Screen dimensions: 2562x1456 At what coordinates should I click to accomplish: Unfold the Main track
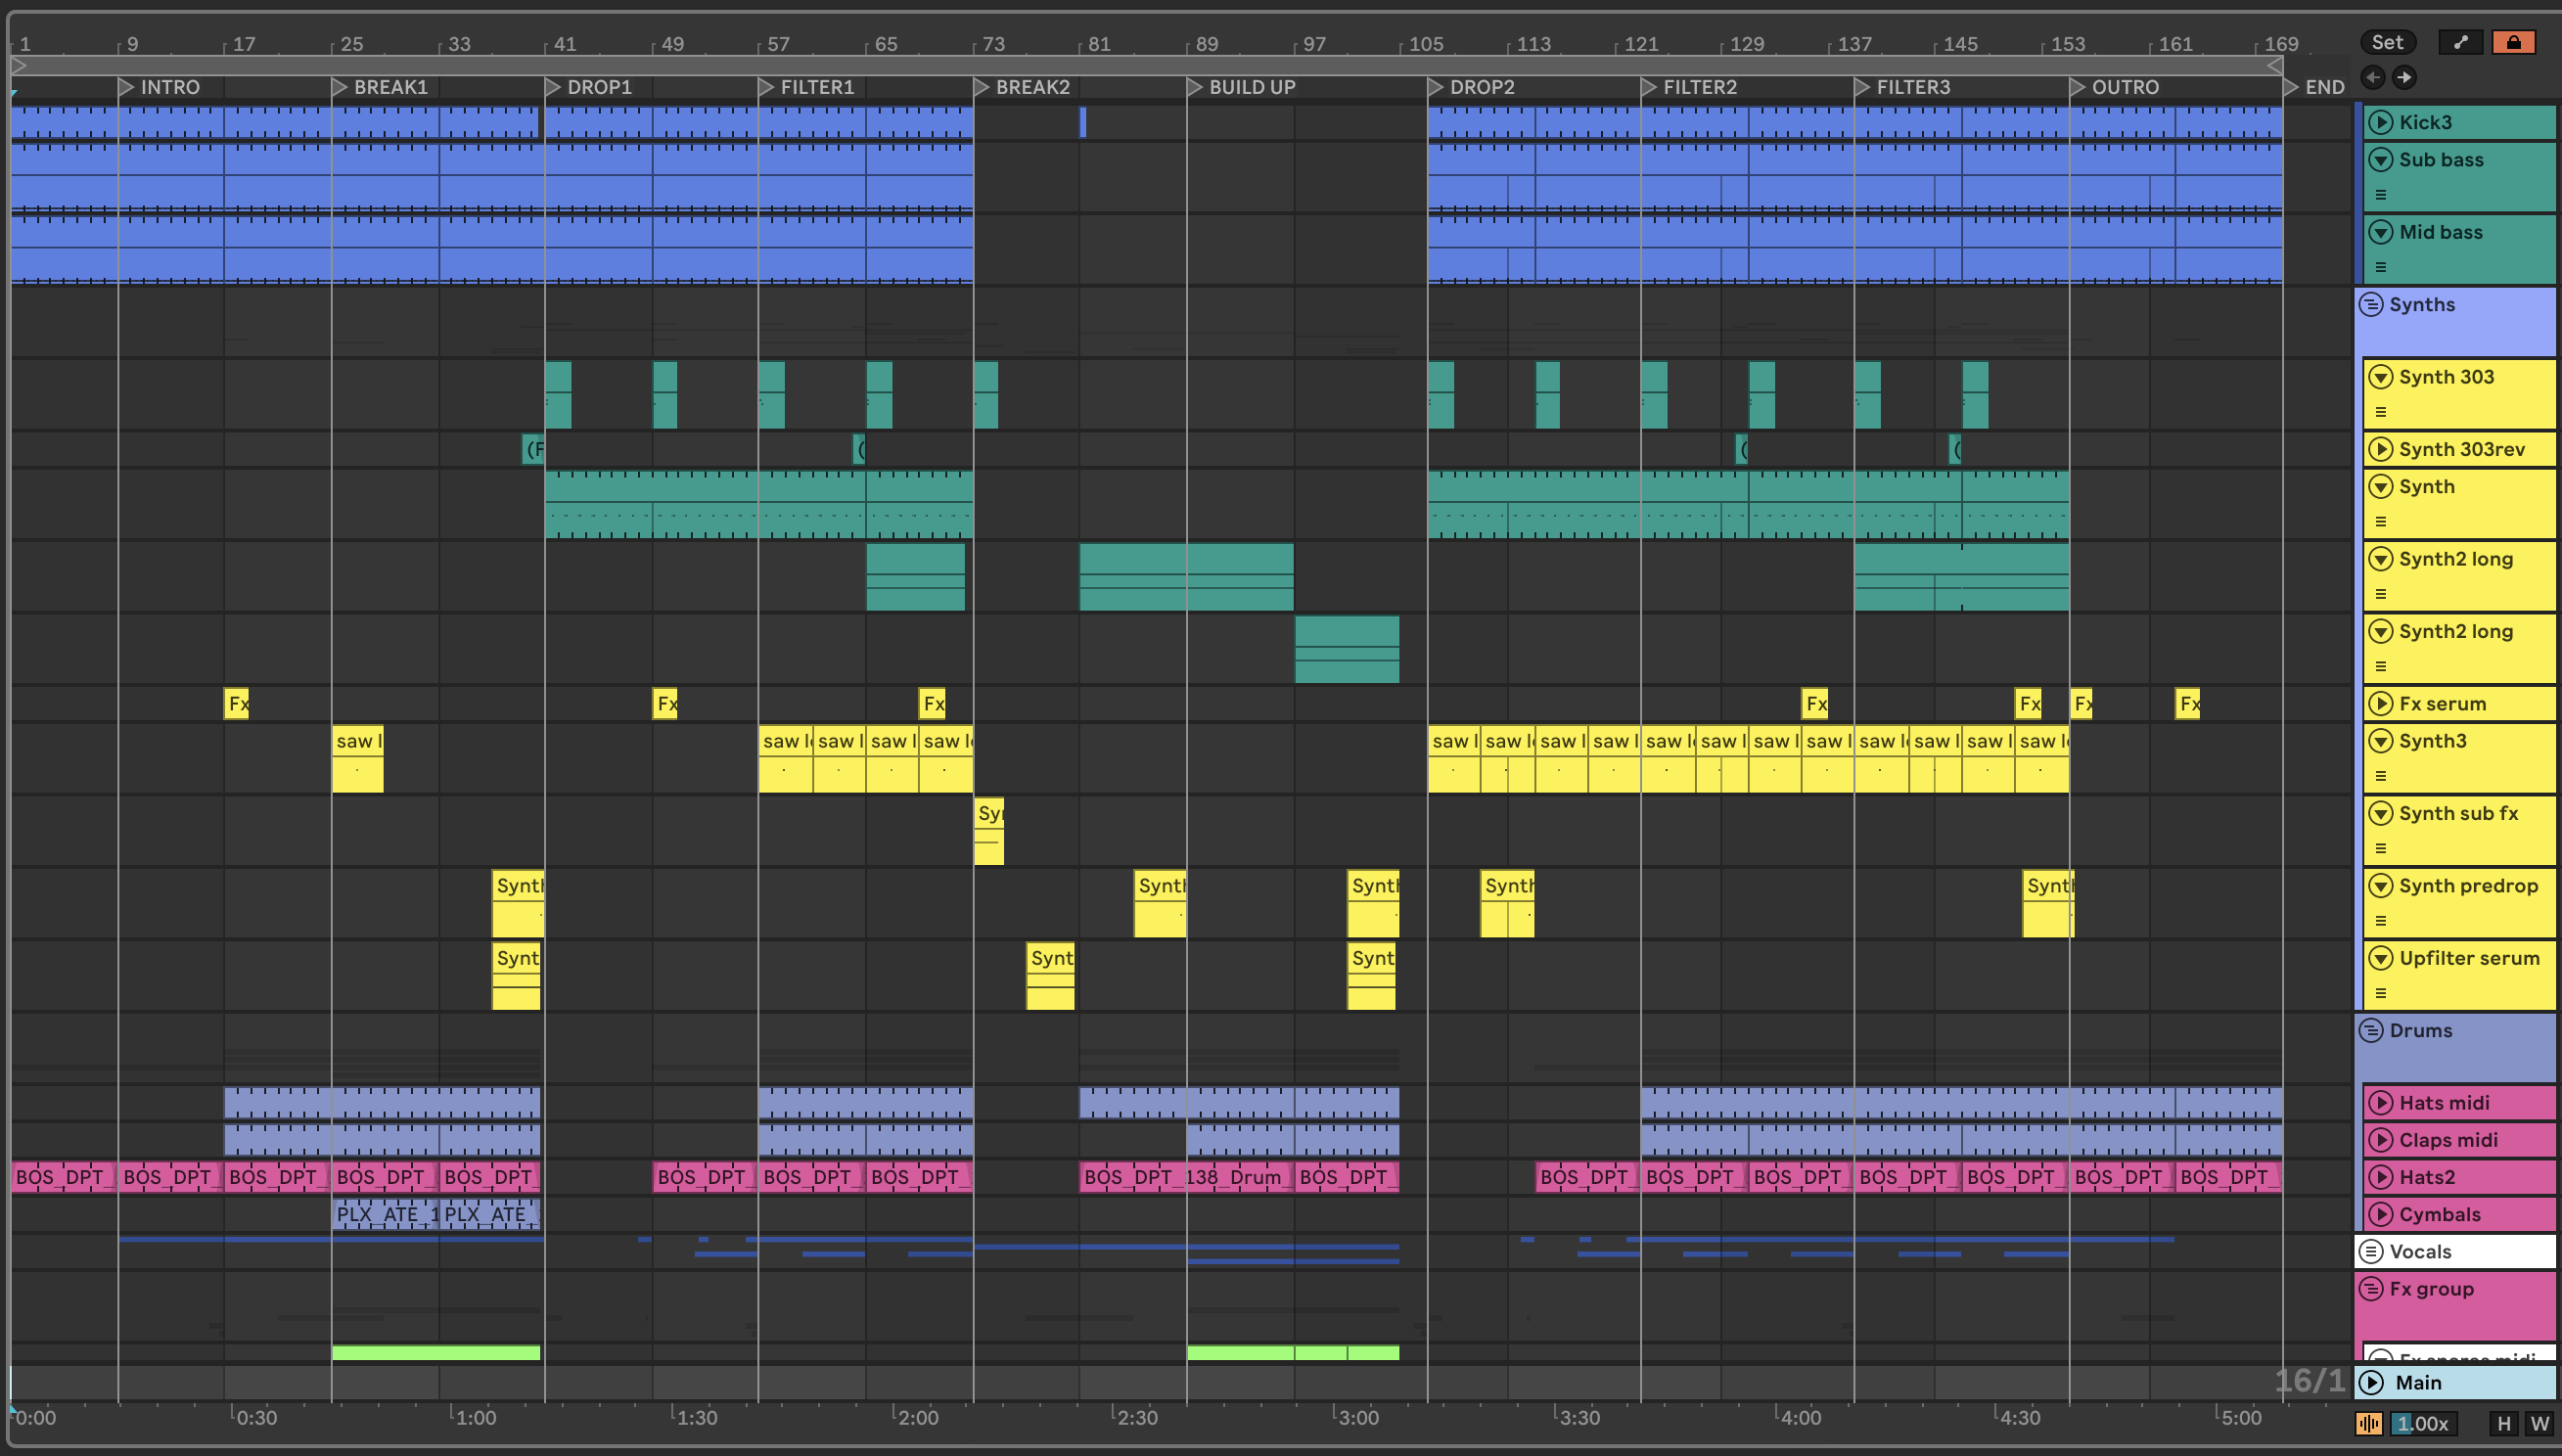pos(2371,1382)
